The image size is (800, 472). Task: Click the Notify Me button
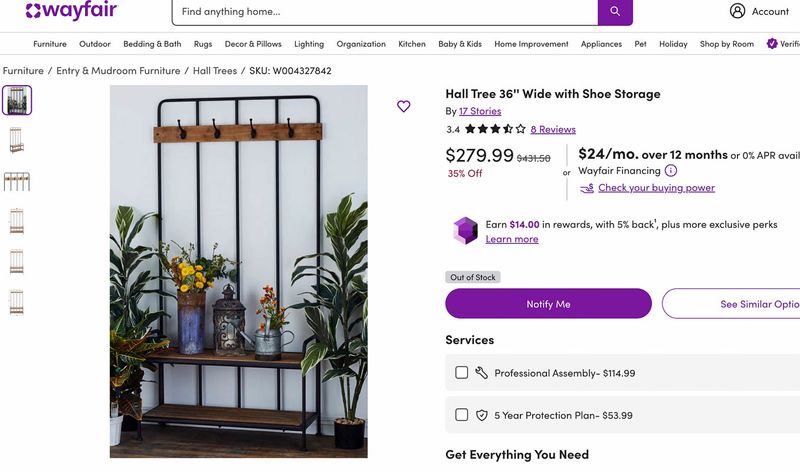[548, 304]
